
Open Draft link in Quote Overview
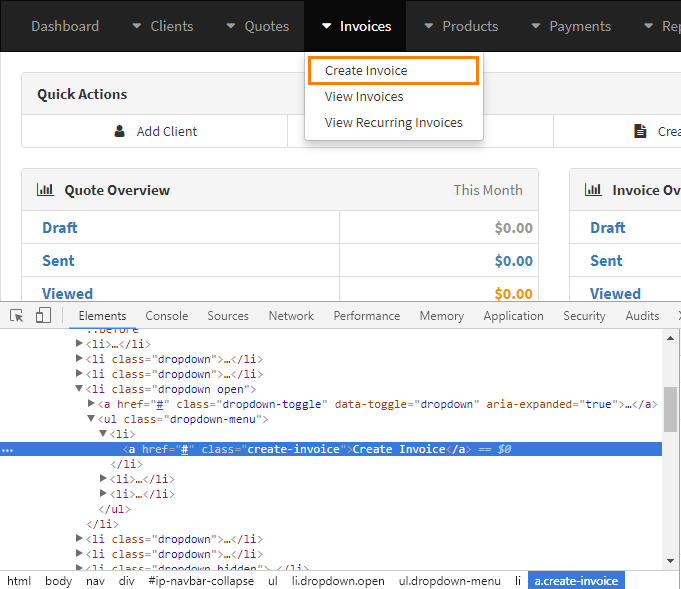tap(60, 228)
